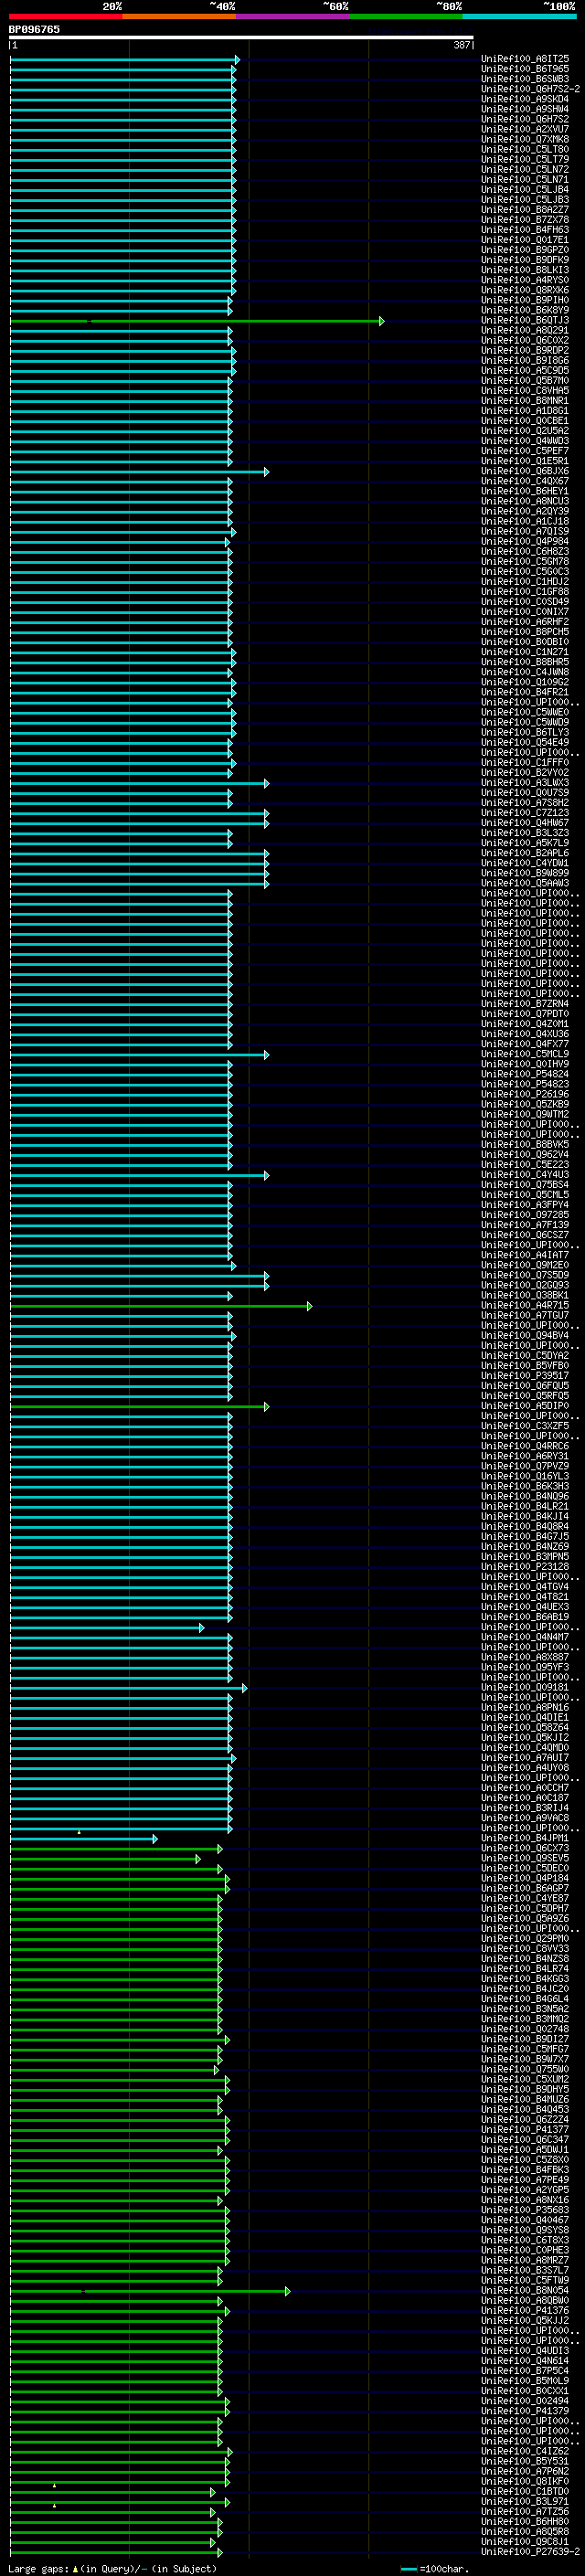Select the UniRef100_P23128 label

pyautogui.click(x=525, y=1567)
